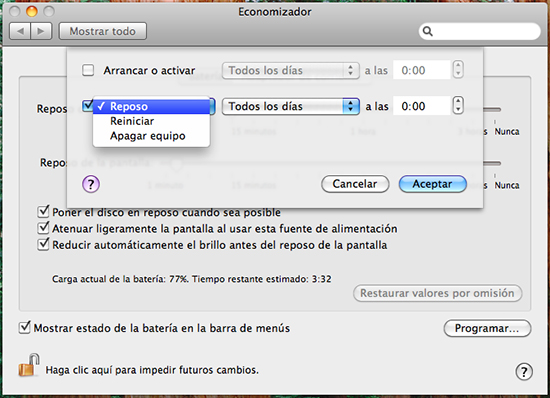Choose 'Apagar equipo' from the popup menu
Image resolution: width=550 pixels, height=398 pixels.
click(x=151, y=136)
